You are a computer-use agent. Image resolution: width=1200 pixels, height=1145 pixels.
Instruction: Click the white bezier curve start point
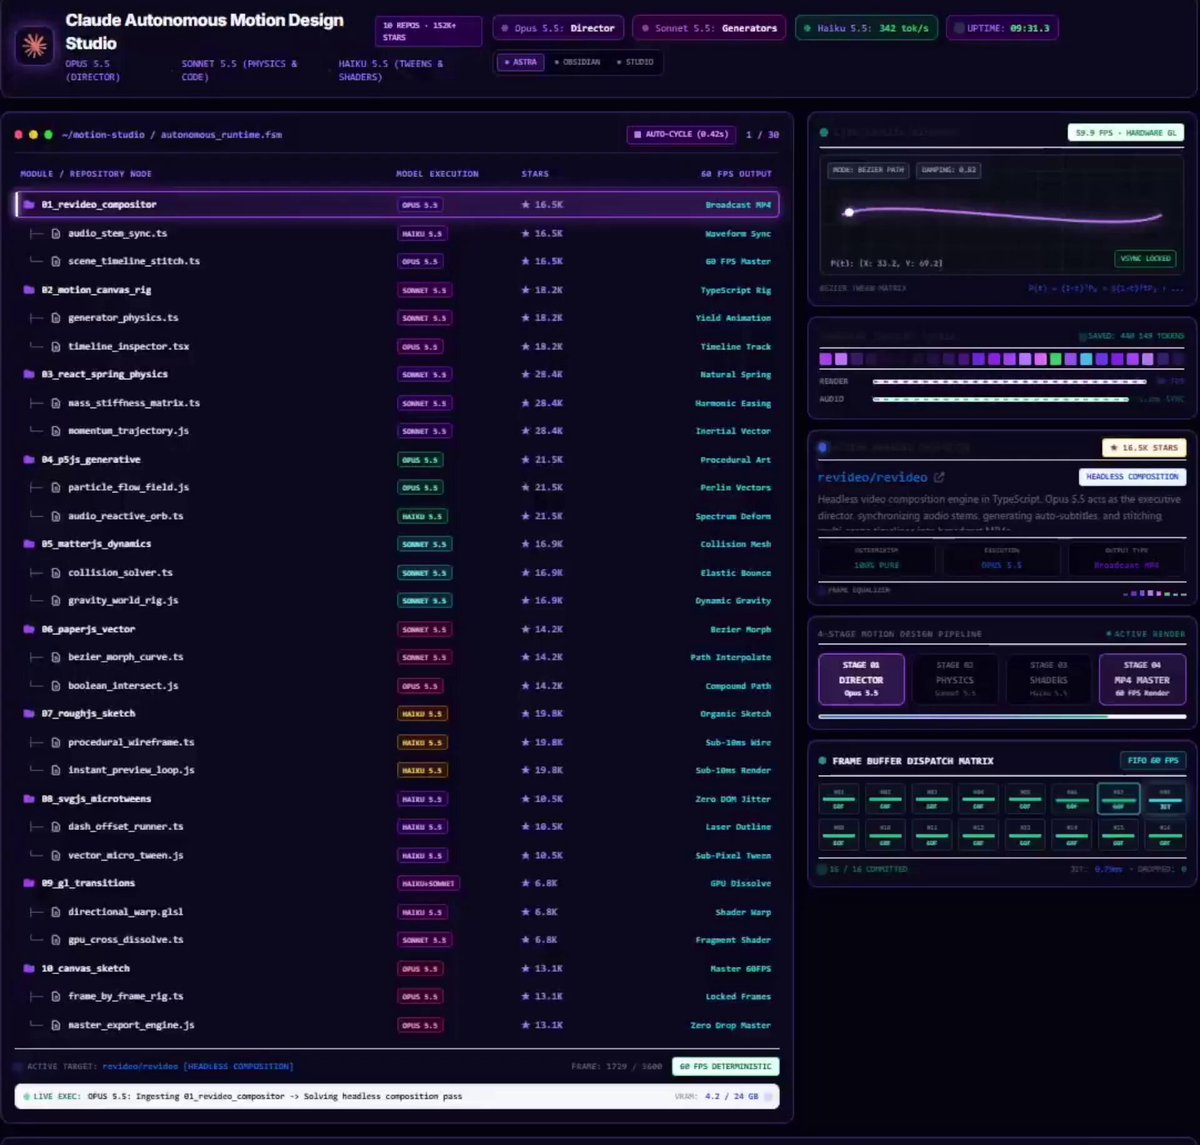(849, 212)
